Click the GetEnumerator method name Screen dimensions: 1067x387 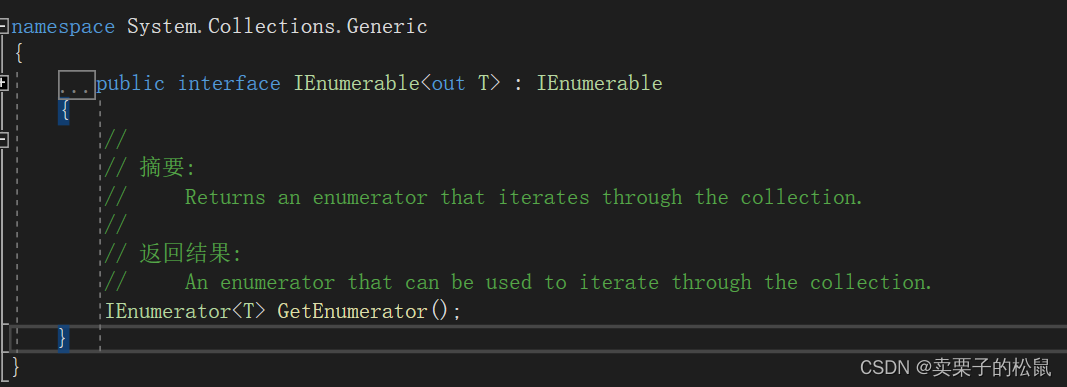coord(352,312)
